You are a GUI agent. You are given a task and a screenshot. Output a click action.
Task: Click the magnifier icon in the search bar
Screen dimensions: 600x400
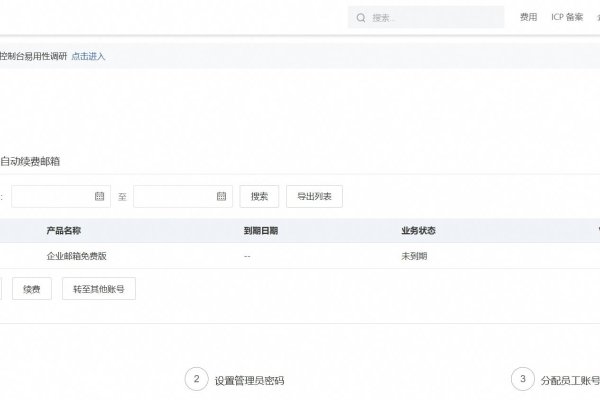tap(360, 18)
